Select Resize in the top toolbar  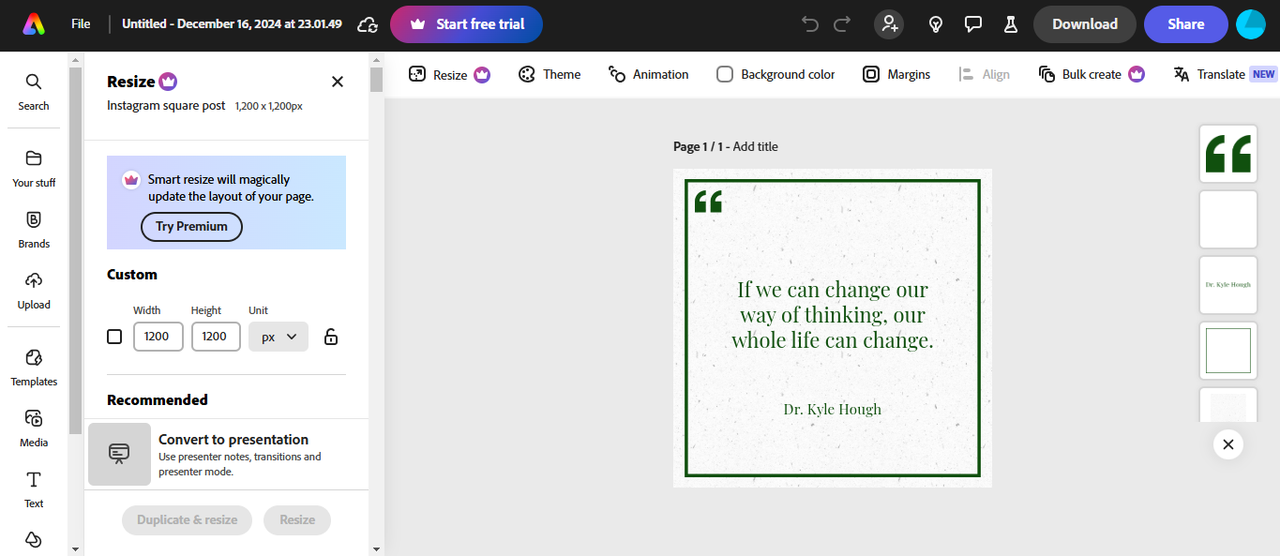coord(449,74)
